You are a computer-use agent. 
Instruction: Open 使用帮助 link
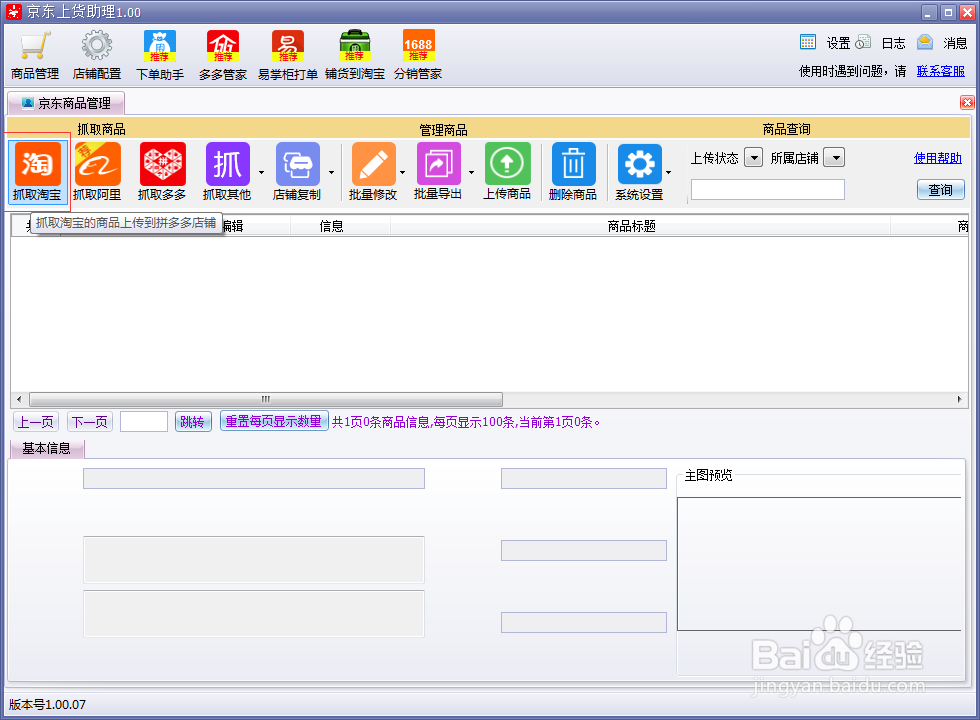click(x=938, y=158)
